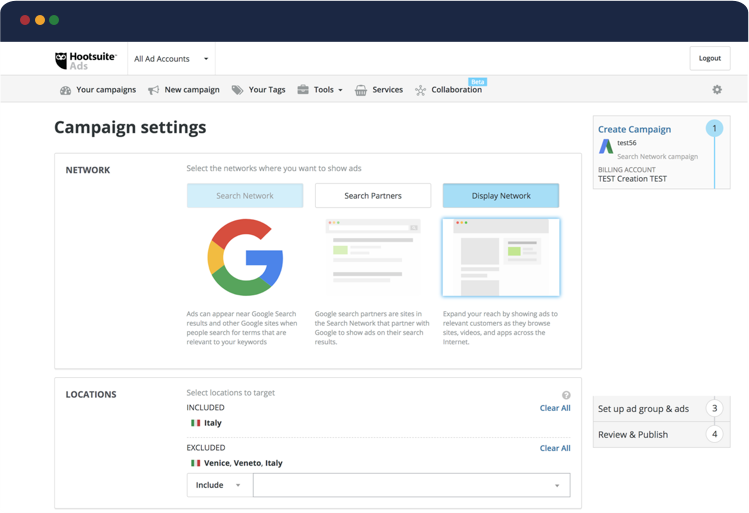Open the Collaboration beta tab
The image size is (749, 513).
(x=455, y=90)
